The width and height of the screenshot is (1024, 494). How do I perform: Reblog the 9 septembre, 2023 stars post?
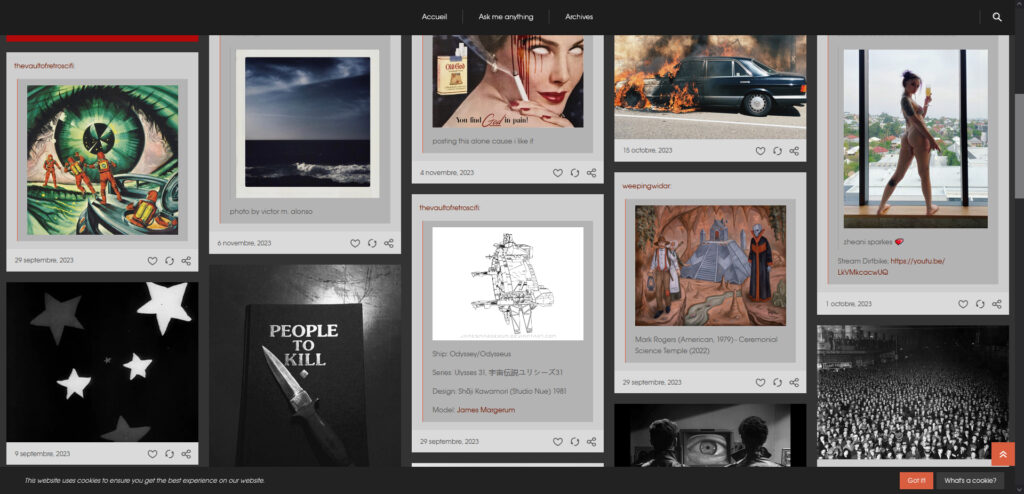[x=169, y=453]
